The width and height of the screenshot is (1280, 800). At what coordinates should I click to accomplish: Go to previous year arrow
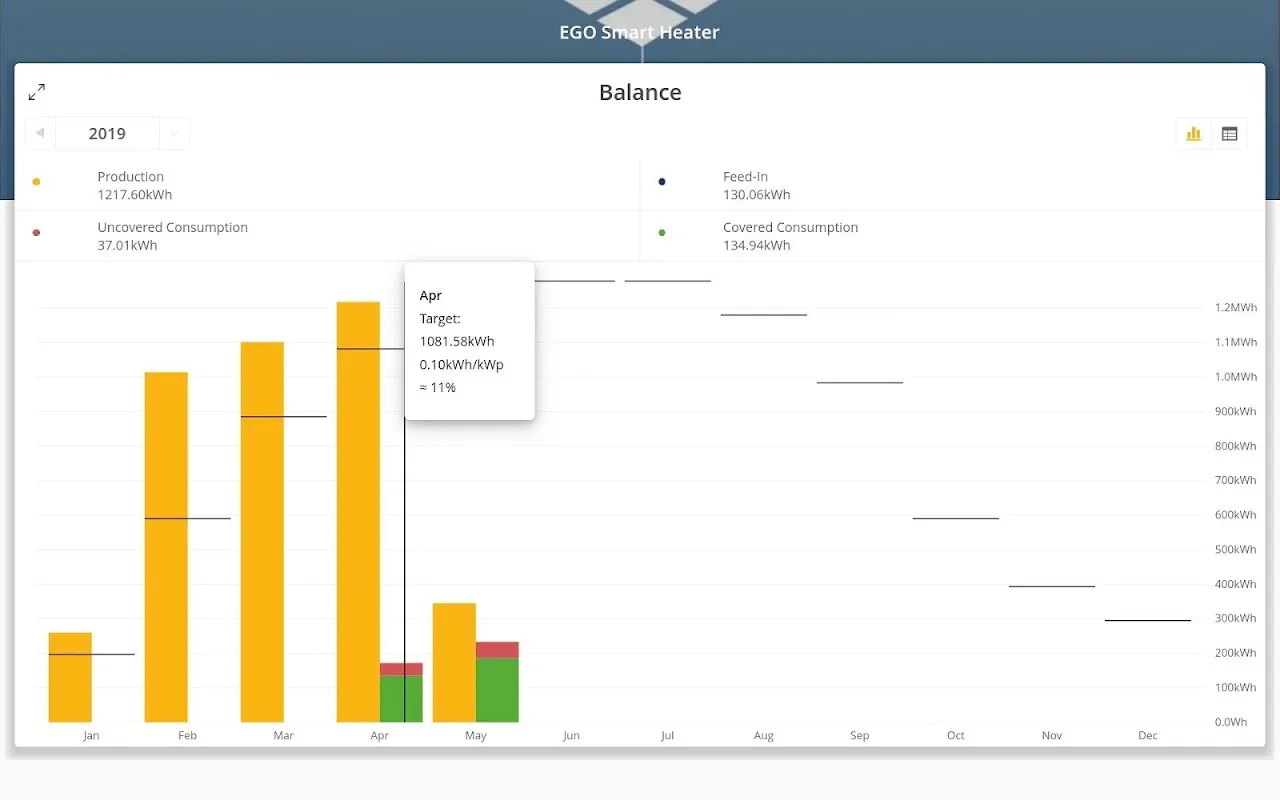coord(40,133)
